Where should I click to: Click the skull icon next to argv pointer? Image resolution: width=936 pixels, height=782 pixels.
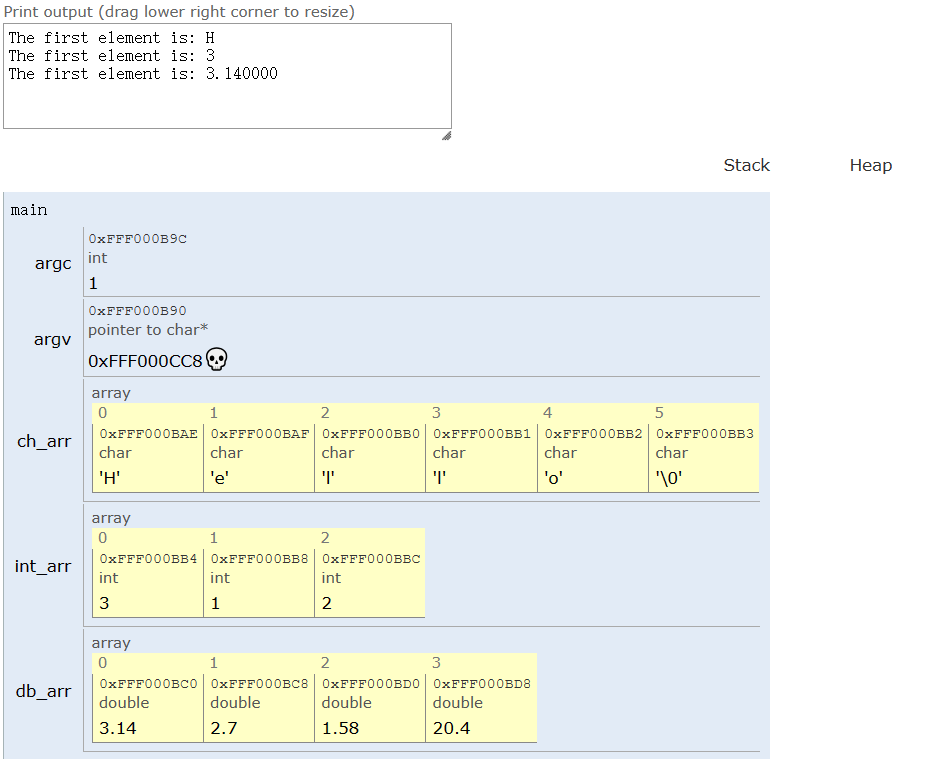[x=216, y=359]
